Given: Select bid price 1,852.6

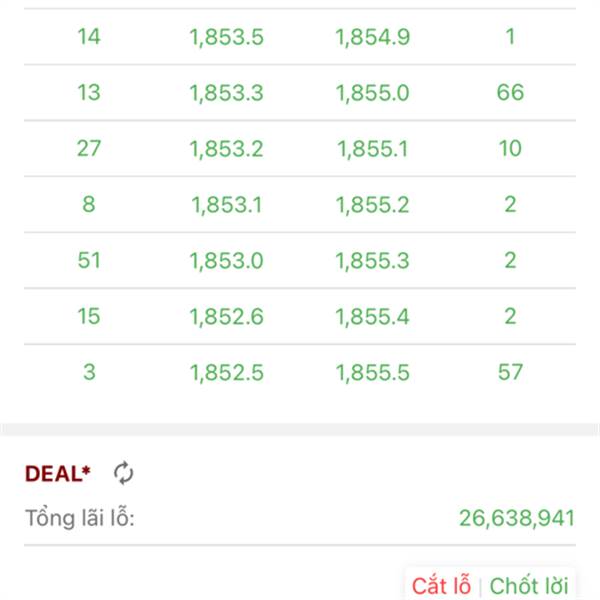Looking at the screenshot, I should click(x=226, y=317).
